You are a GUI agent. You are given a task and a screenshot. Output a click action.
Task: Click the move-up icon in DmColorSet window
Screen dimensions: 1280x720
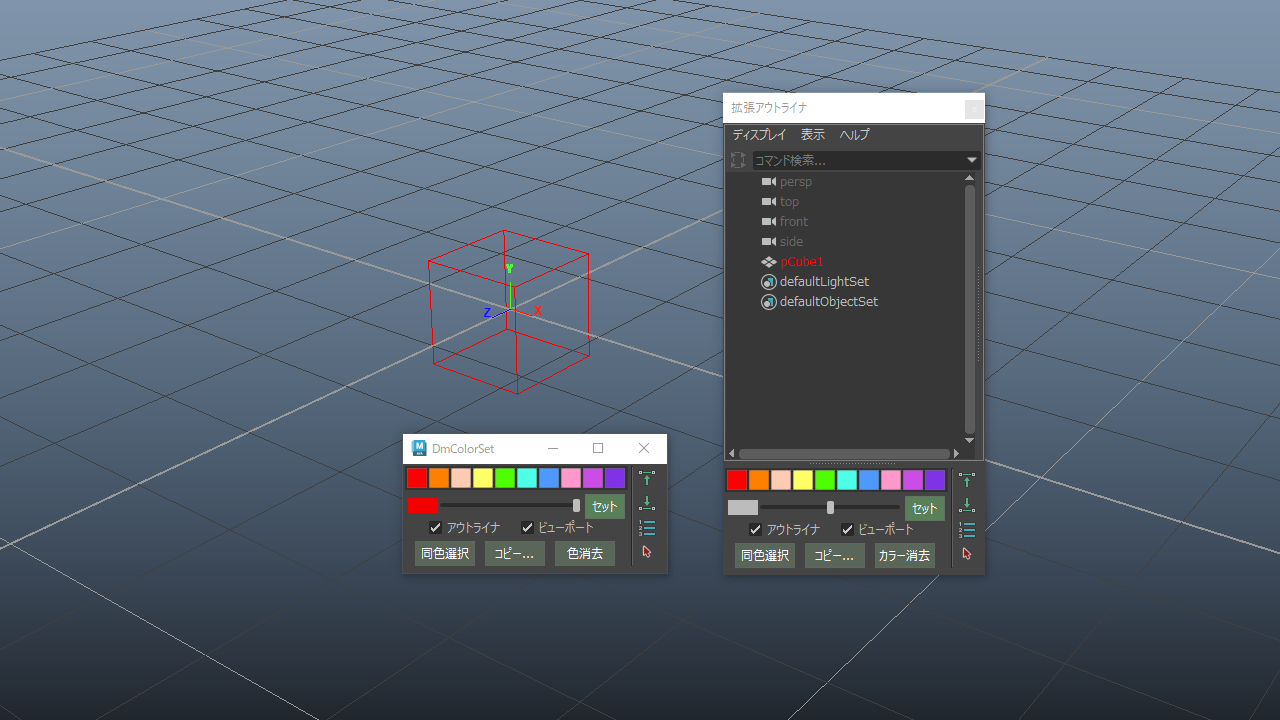click(x=647, y=479)
